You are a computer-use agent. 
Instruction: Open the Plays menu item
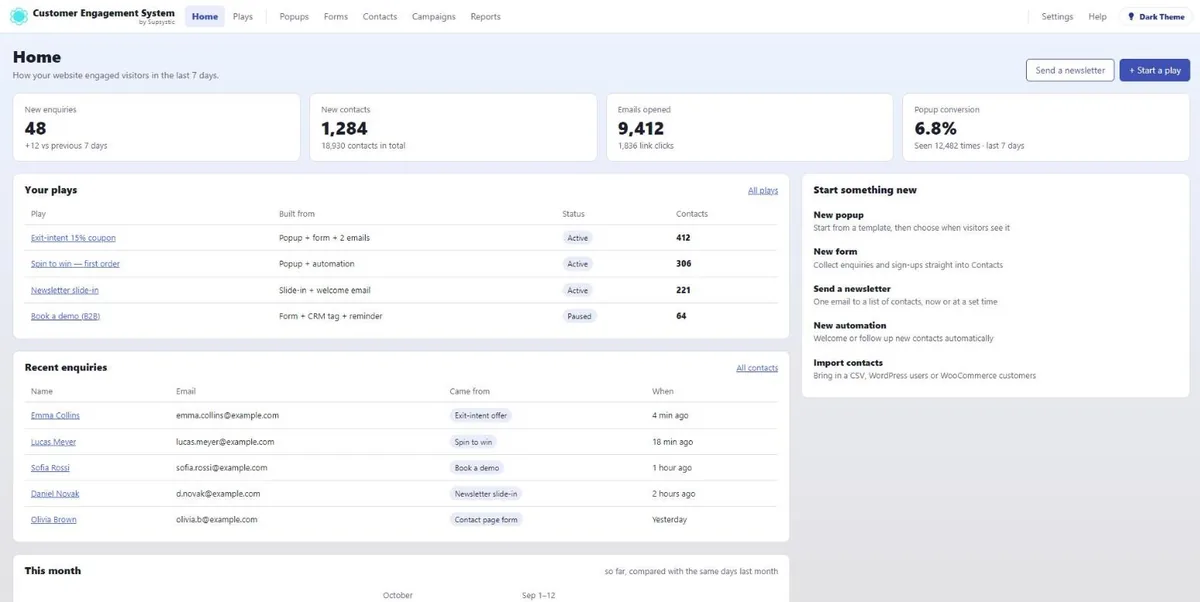(x=243, y=17)
